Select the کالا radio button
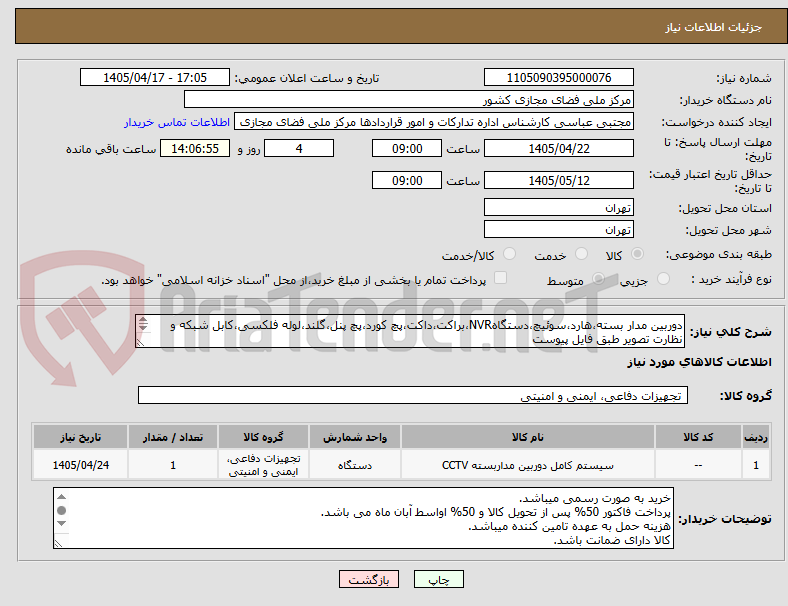The height and width of the screenshot is (606, 788). click(637, 254)
